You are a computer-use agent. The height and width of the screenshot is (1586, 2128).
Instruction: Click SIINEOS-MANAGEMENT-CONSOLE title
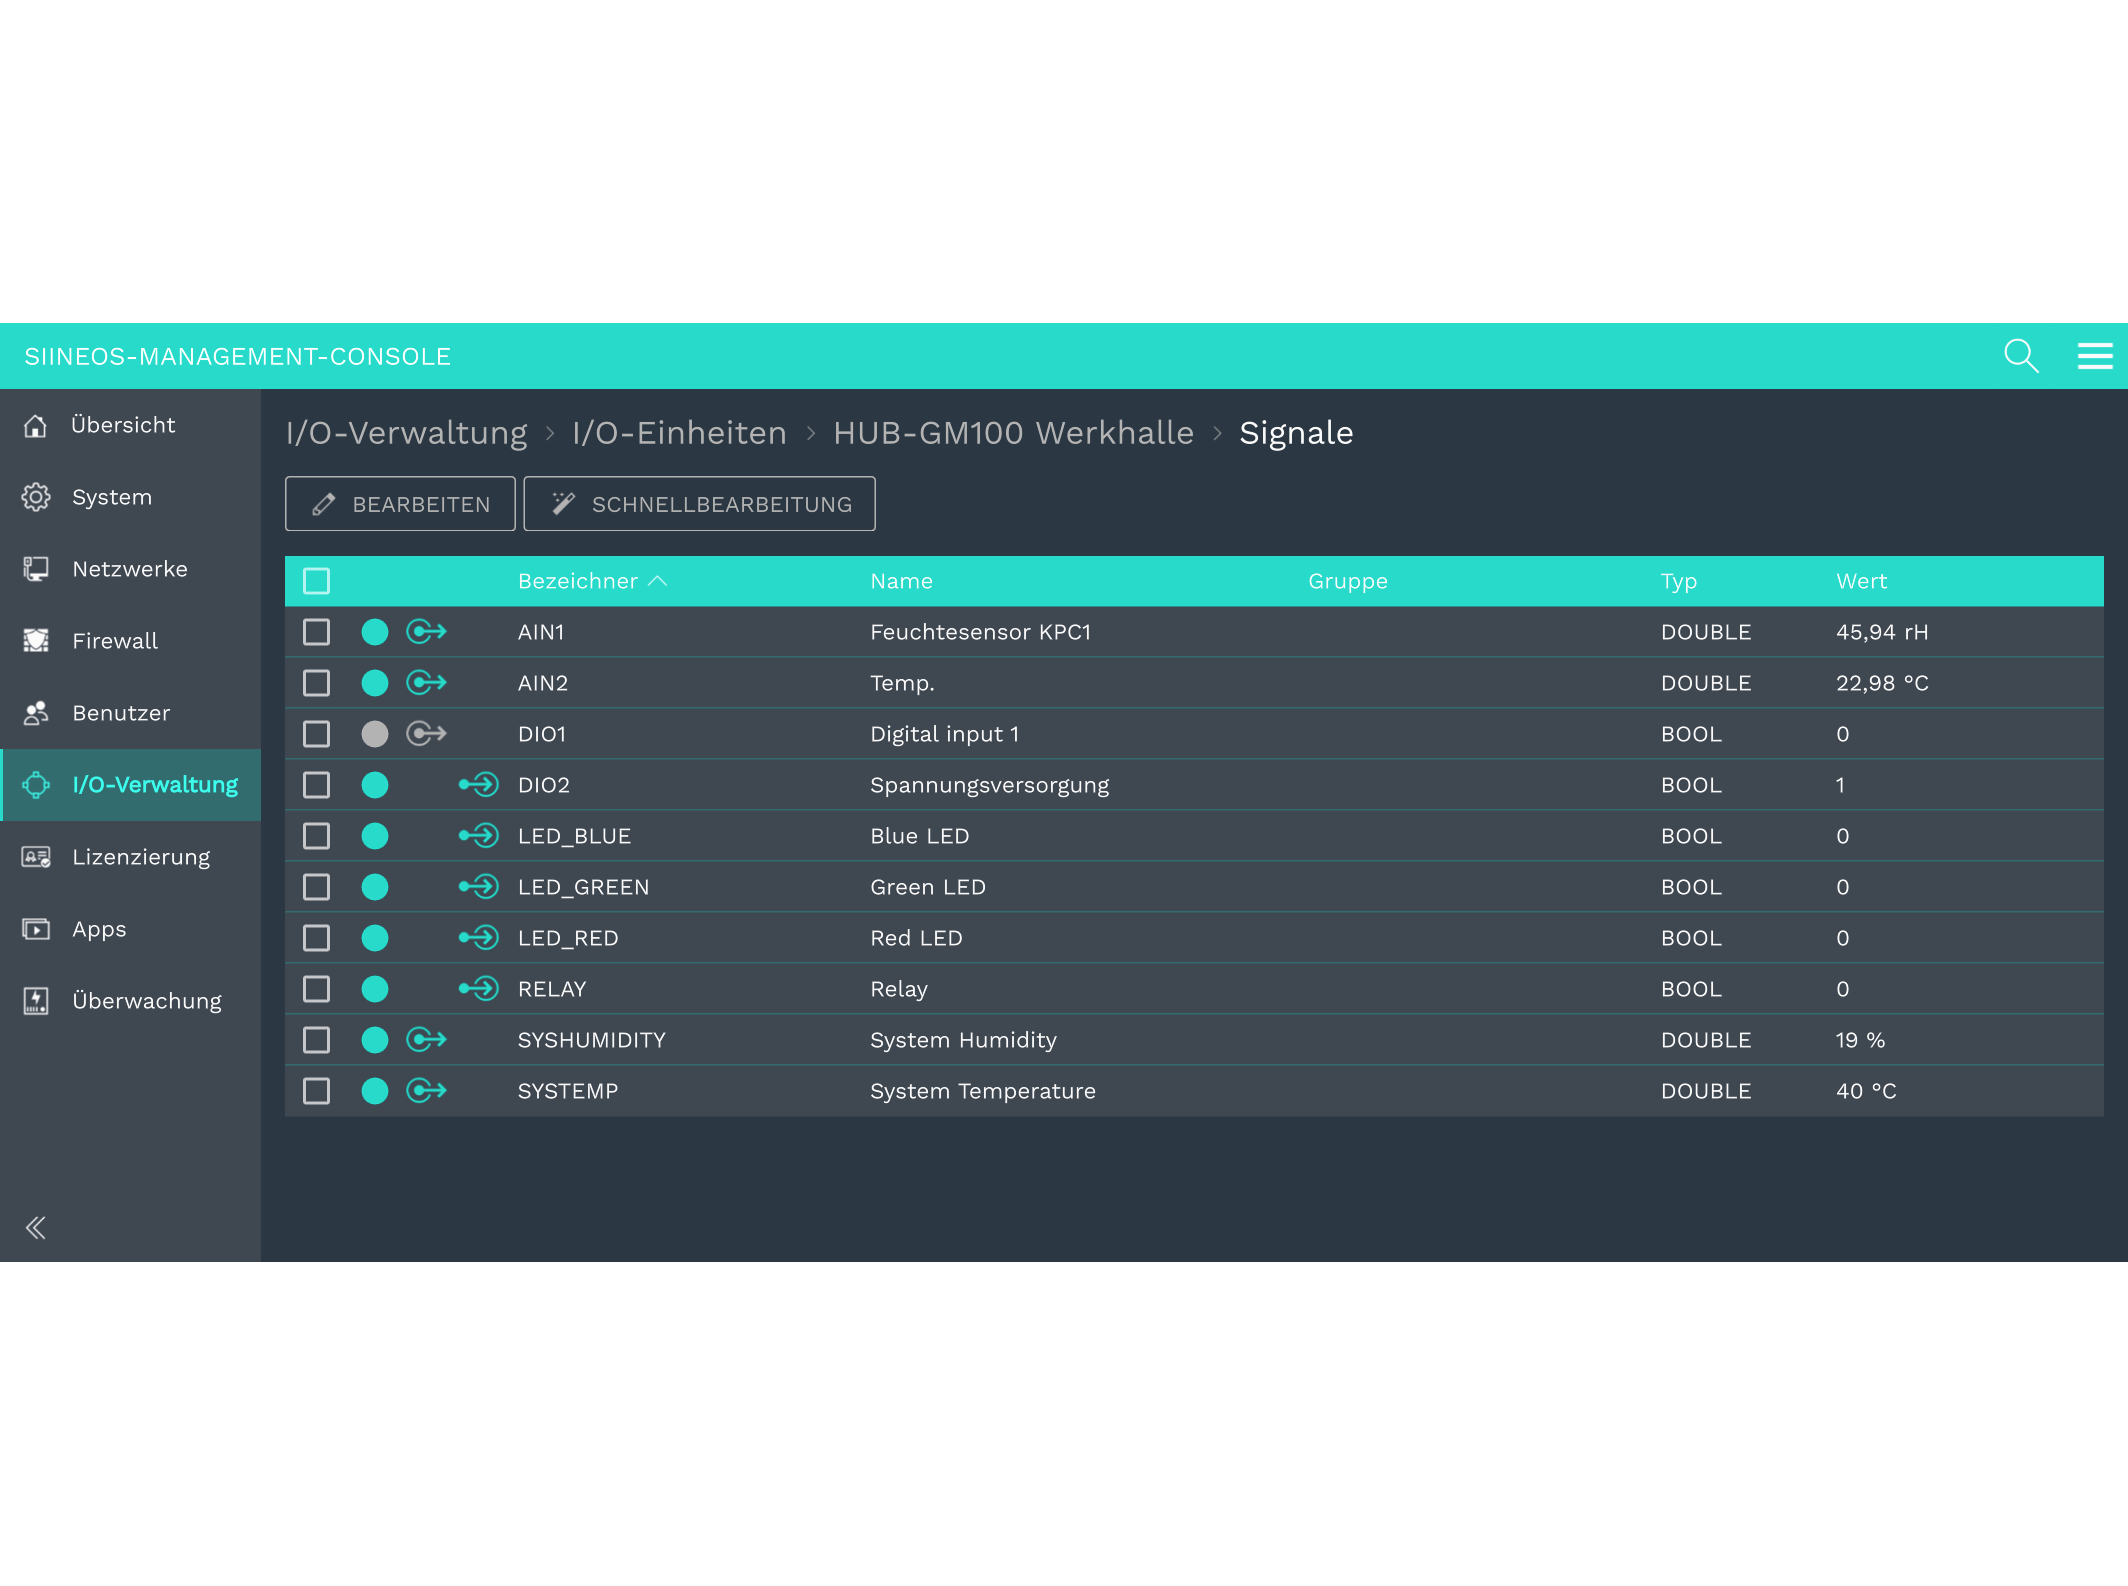[x=238, y=357]
